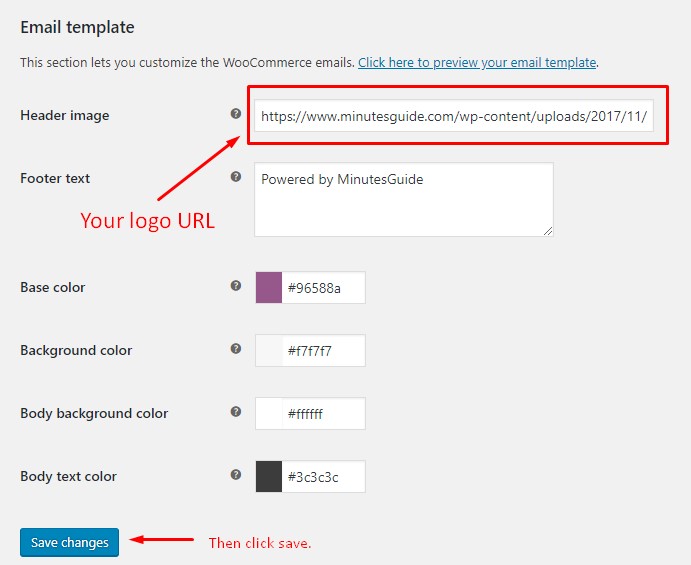
Task: Click the Base color help icon
Action: click(236, 286)
